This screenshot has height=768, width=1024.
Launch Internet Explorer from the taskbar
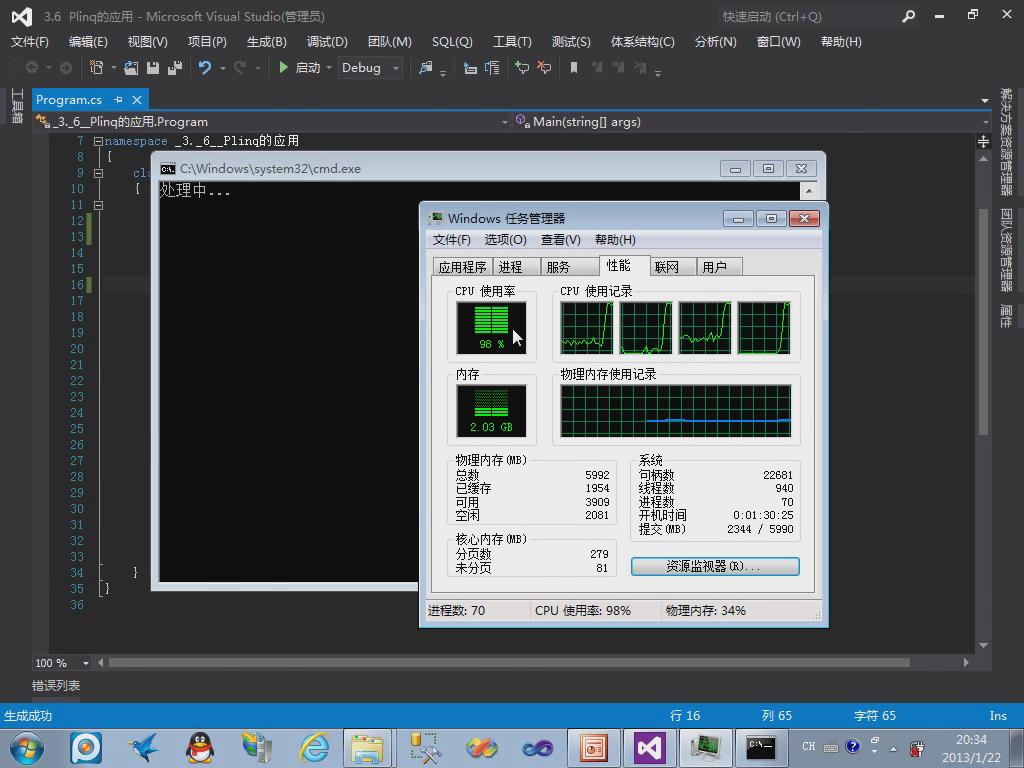point(315,748)
